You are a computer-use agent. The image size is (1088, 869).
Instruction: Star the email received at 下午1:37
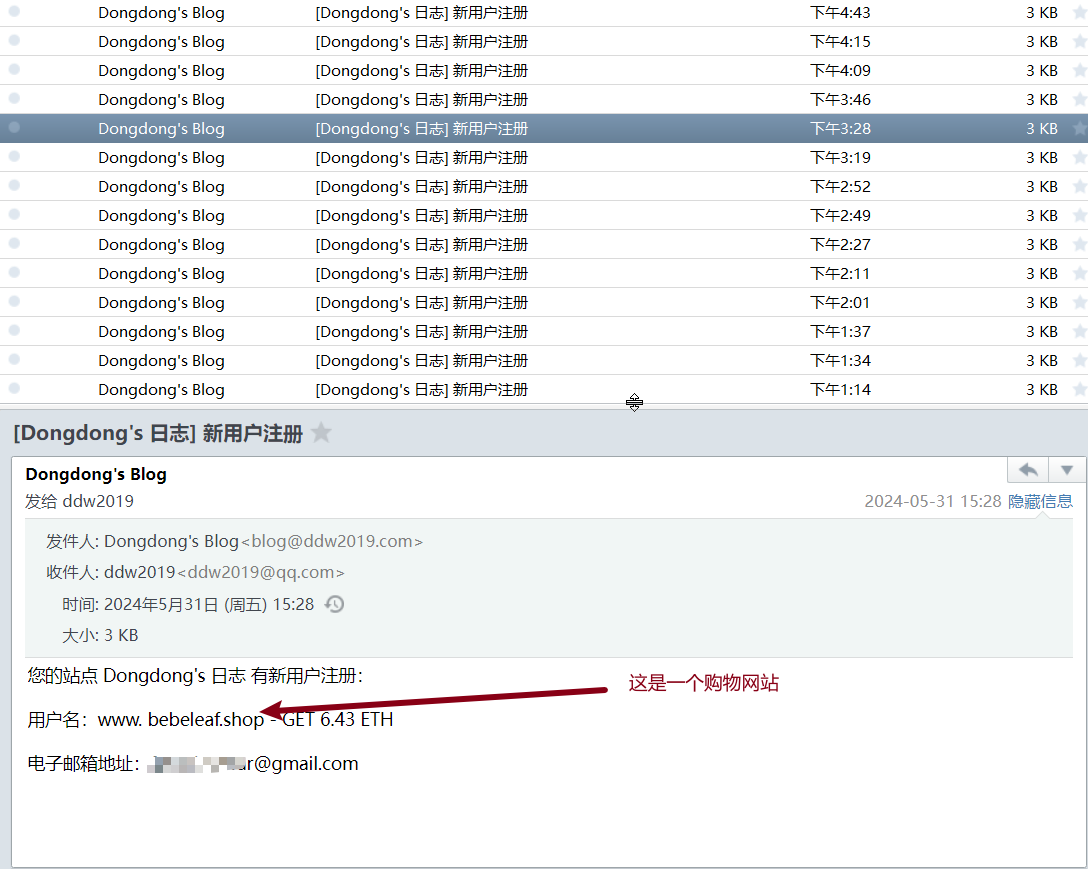[x=1079, y=332]
